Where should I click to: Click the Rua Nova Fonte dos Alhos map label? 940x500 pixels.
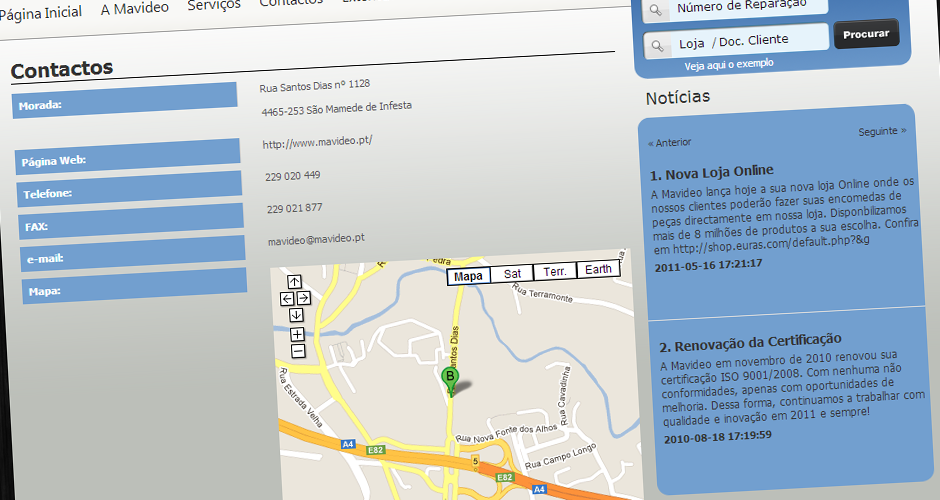click(507, 433)
